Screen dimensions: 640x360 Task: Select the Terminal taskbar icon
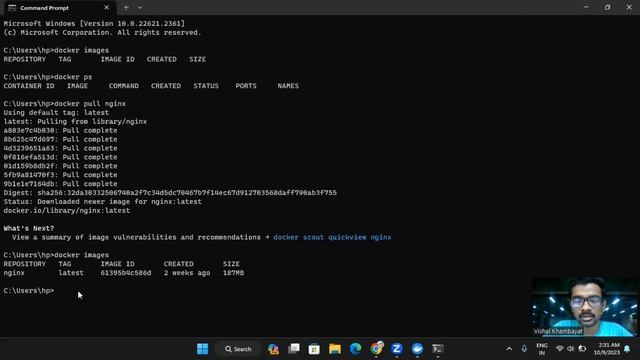[x=438, y=349]
